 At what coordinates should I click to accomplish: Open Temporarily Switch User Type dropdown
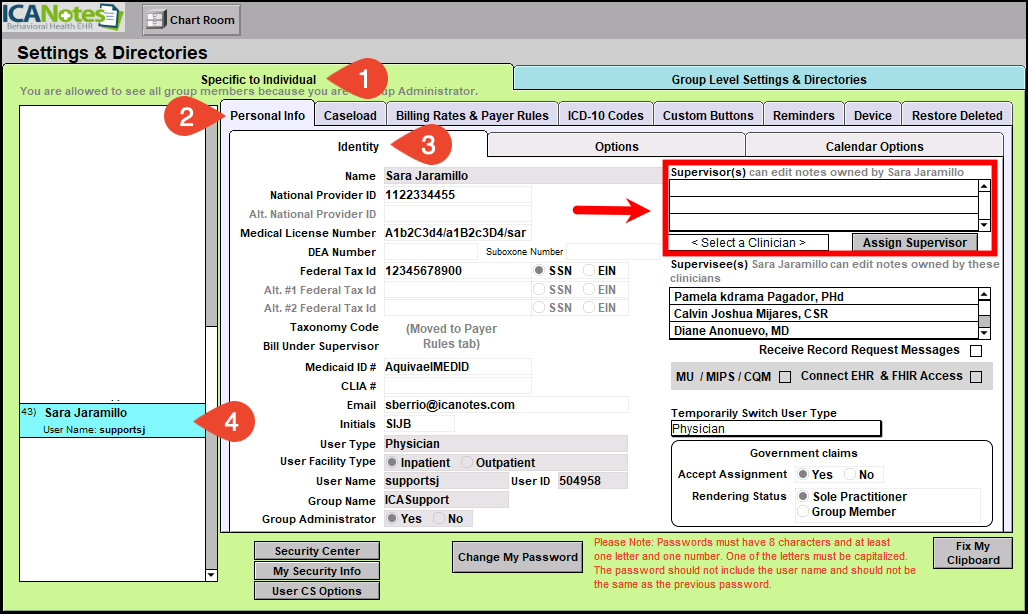pyautogui.click(x=776, y=429)
